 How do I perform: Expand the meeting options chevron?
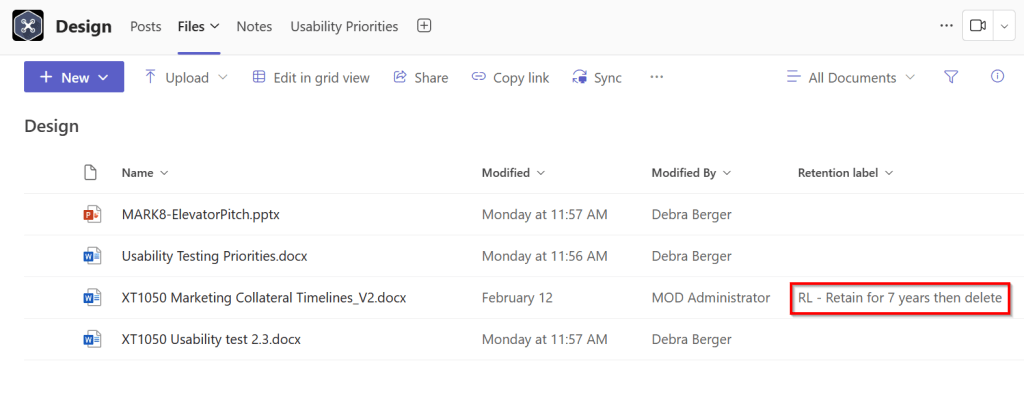(x=1004, y=26)
